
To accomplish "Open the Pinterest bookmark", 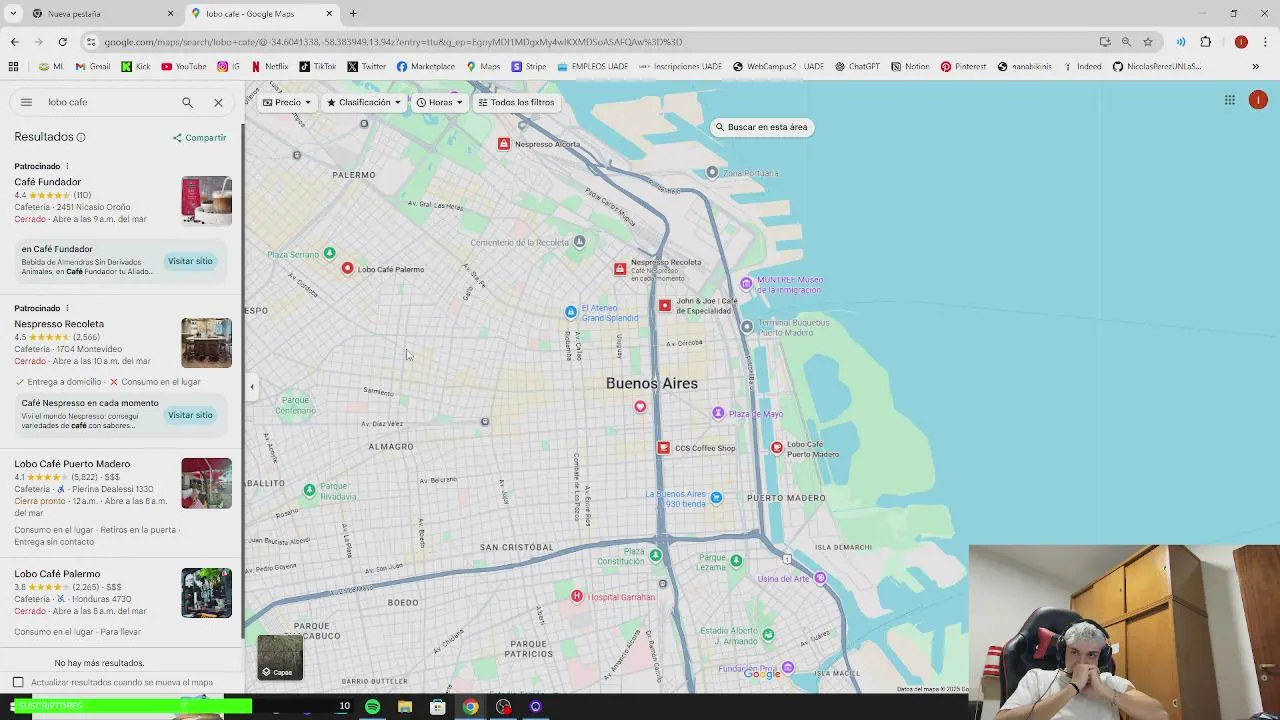I will [963, 67].
